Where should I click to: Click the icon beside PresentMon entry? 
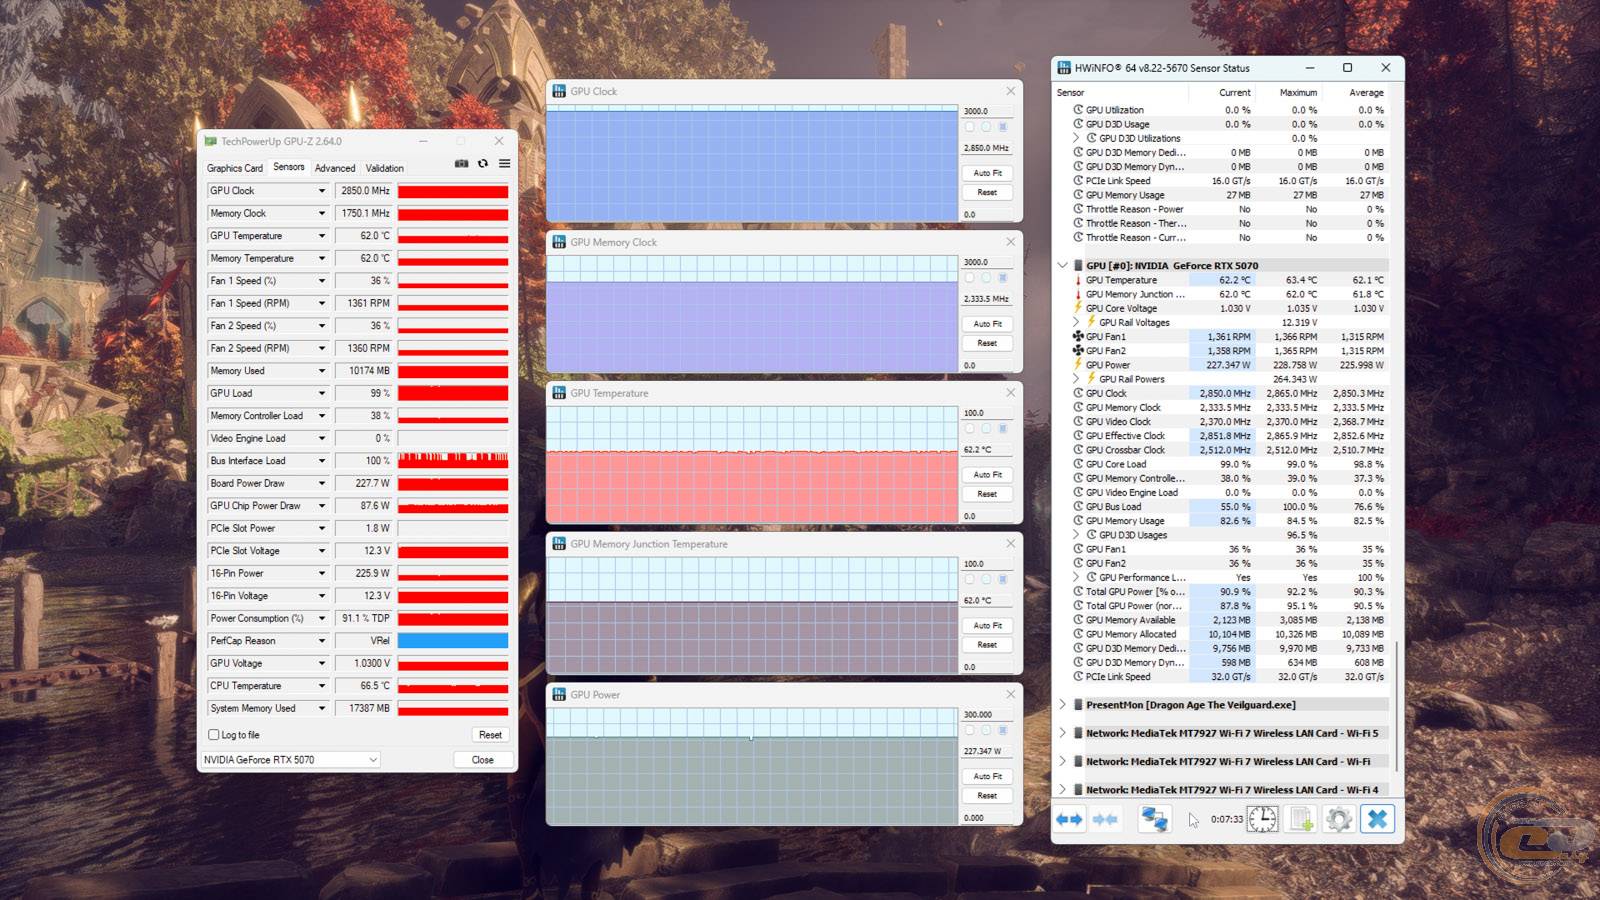click(1078, 705)
